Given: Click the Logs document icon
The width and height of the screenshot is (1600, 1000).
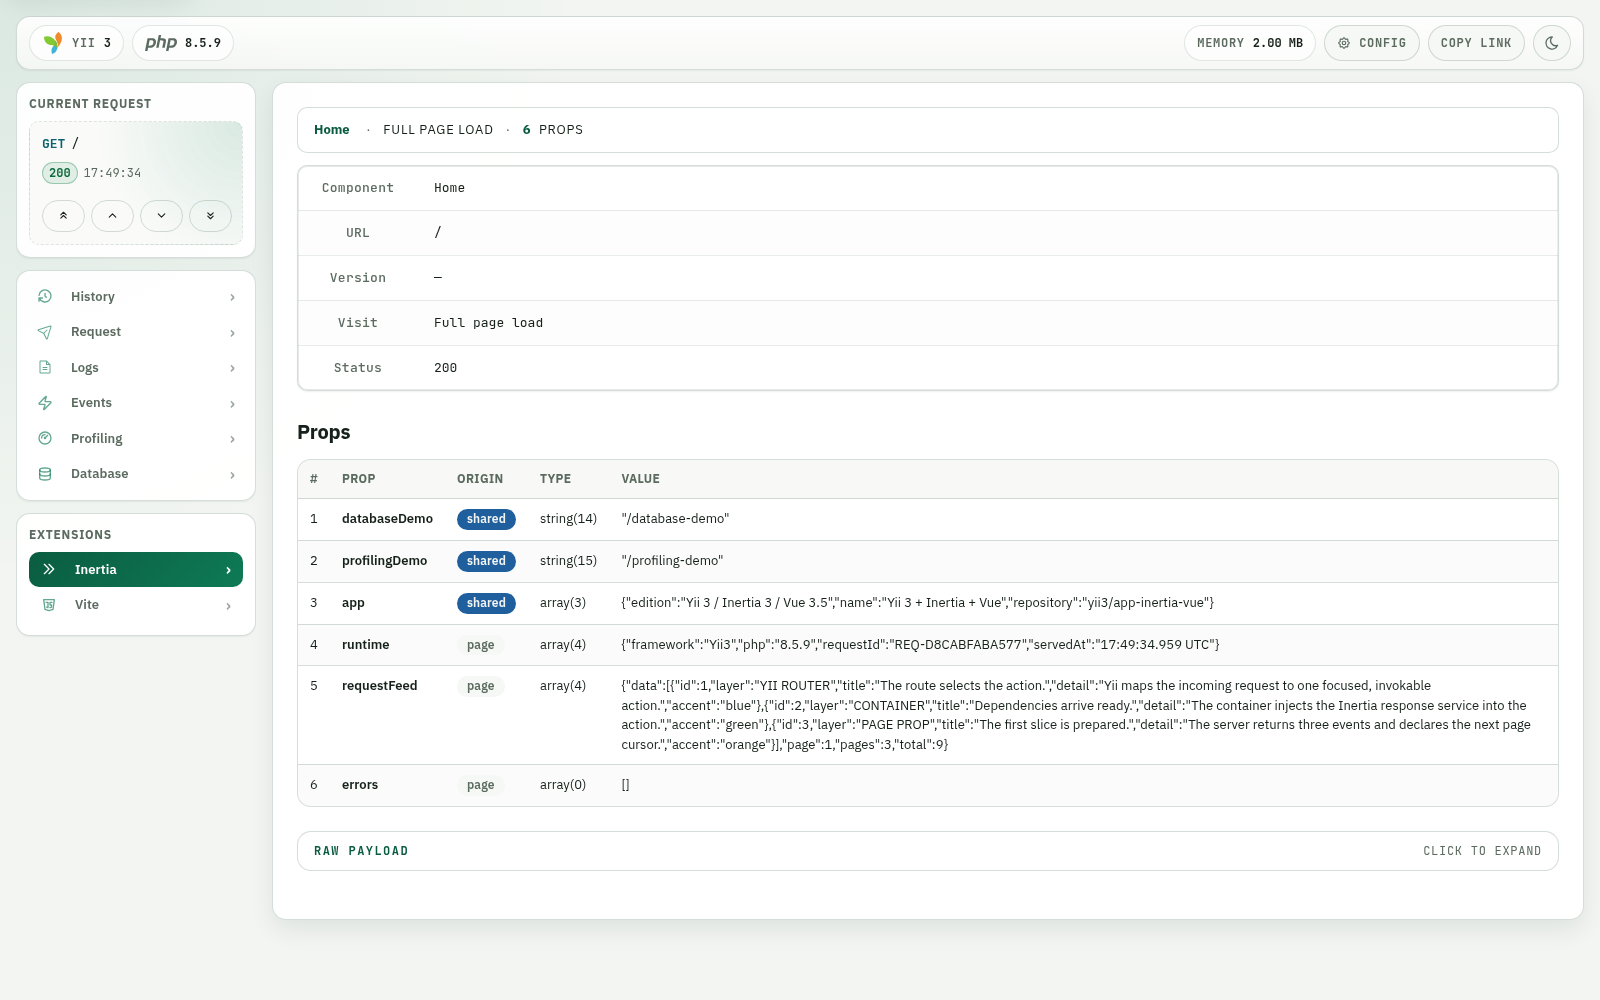Looking at the screenshot, I should tap(45, 368).
